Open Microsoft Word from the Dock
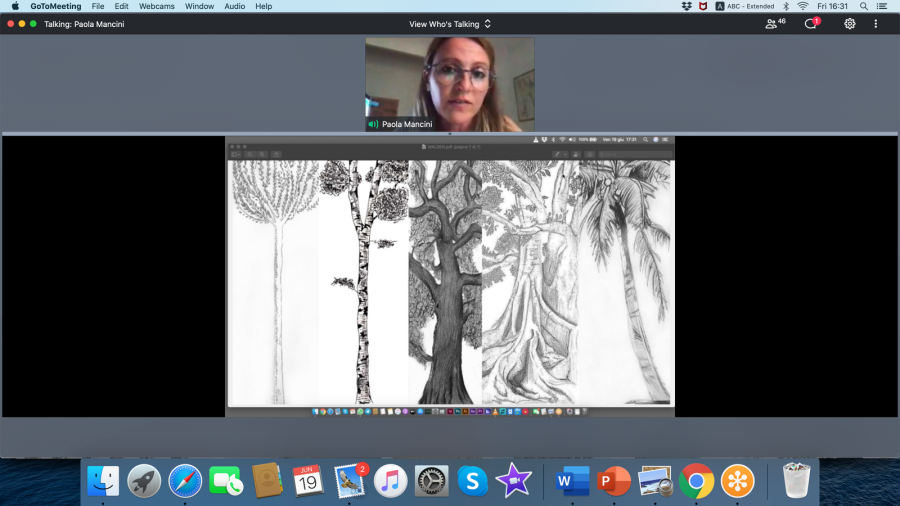900x506 pixels. (573, 481)
